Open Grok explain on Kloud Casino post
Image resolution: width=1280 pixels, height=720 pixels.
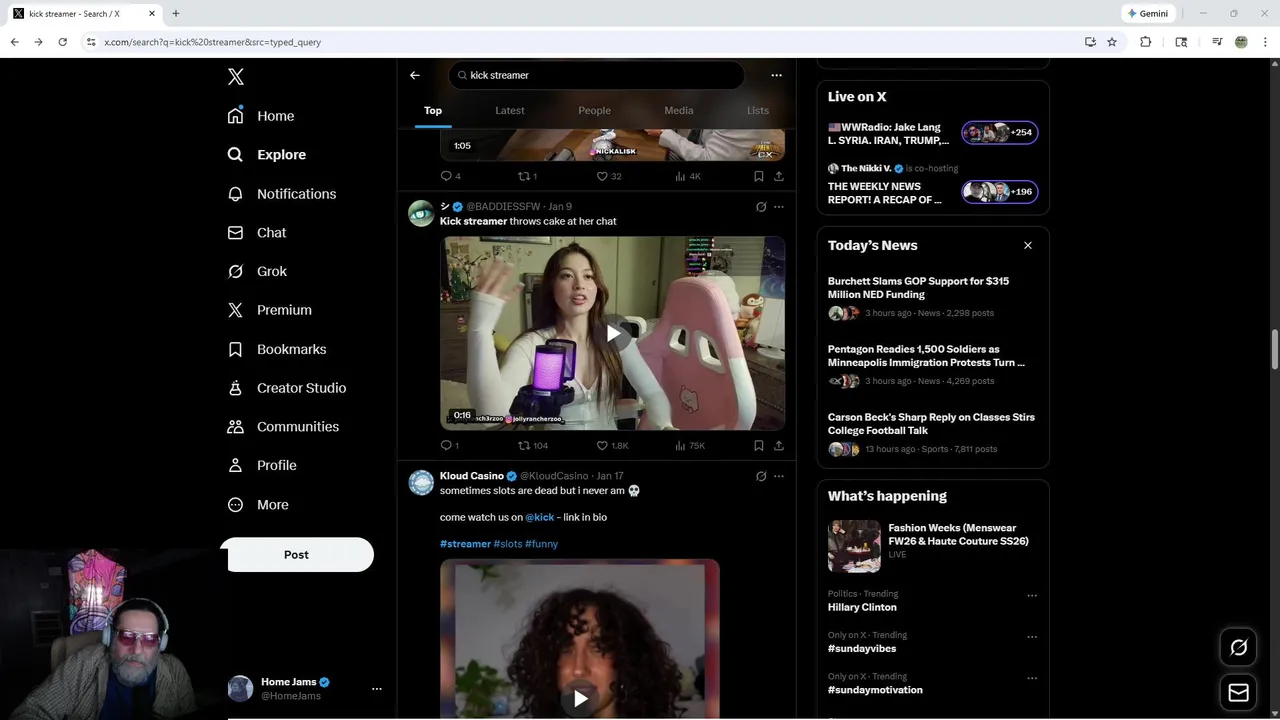(761, 476)
